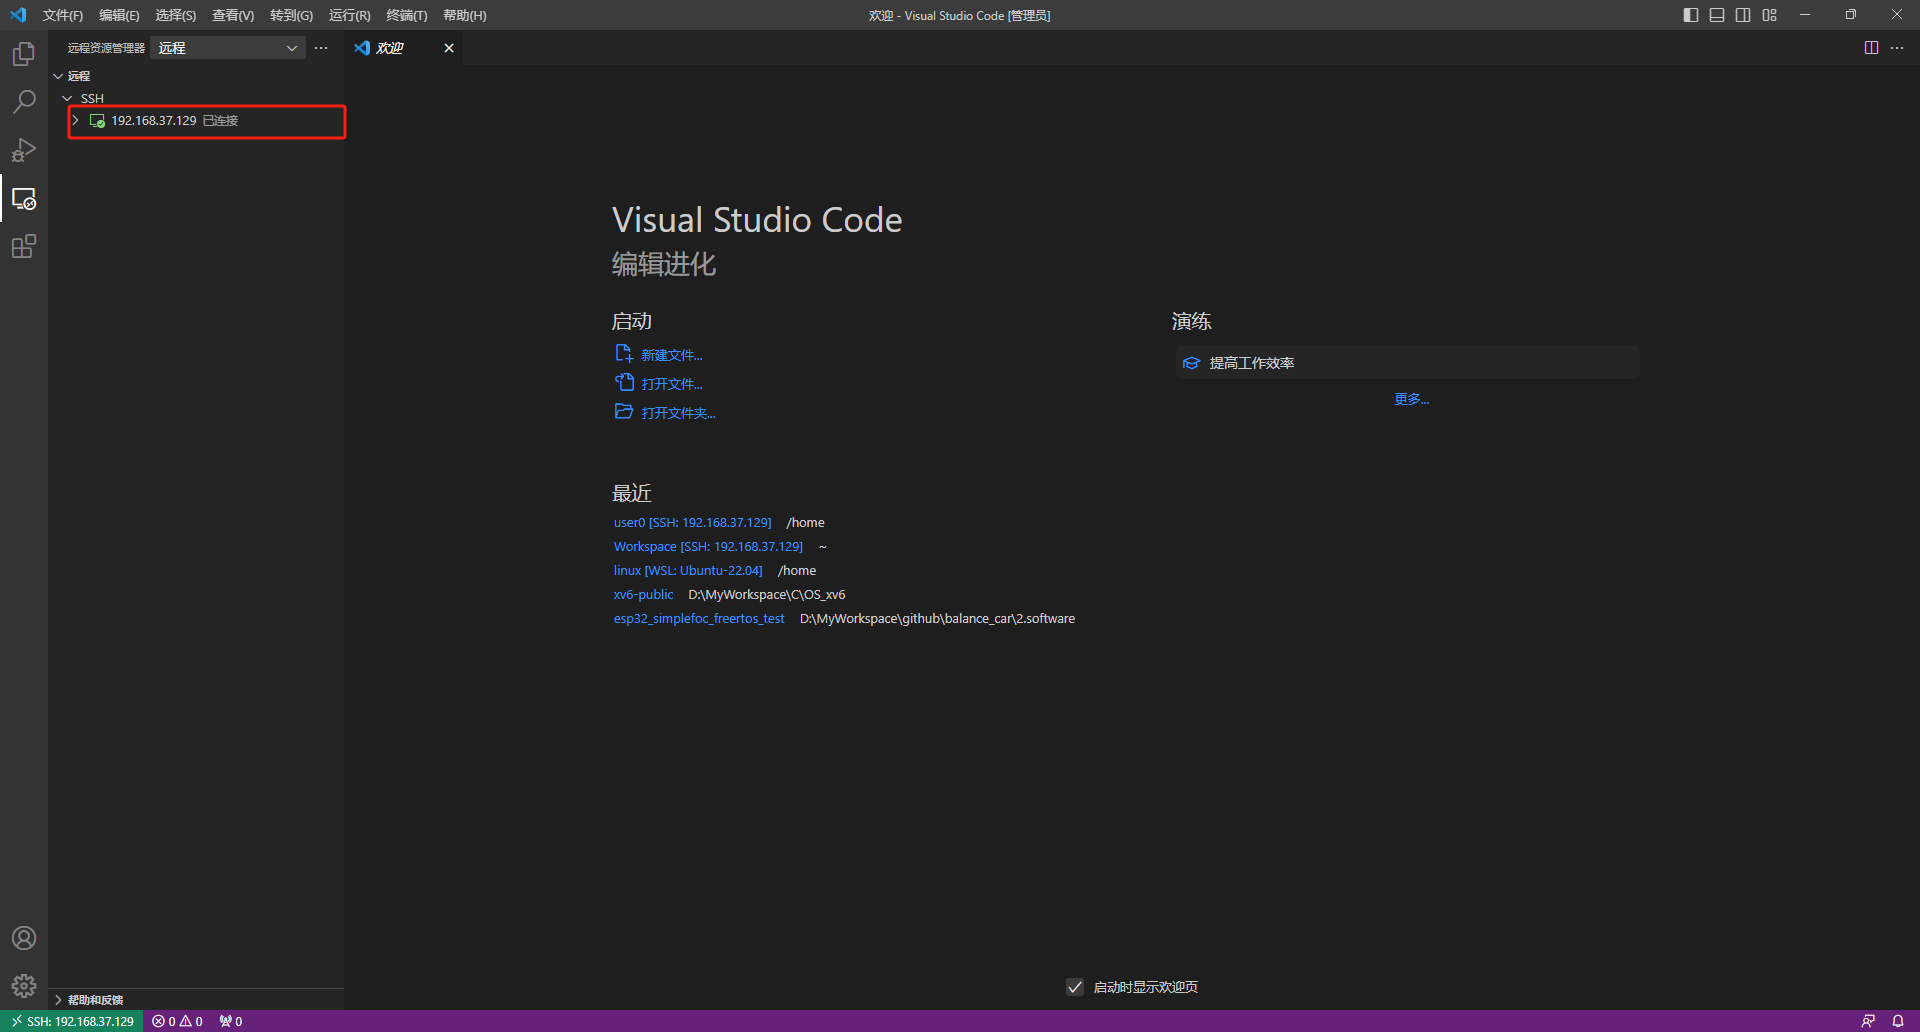The image size is (1920, 1032).
Task: Open the 文件(F) menu
Action: (62, 15)
